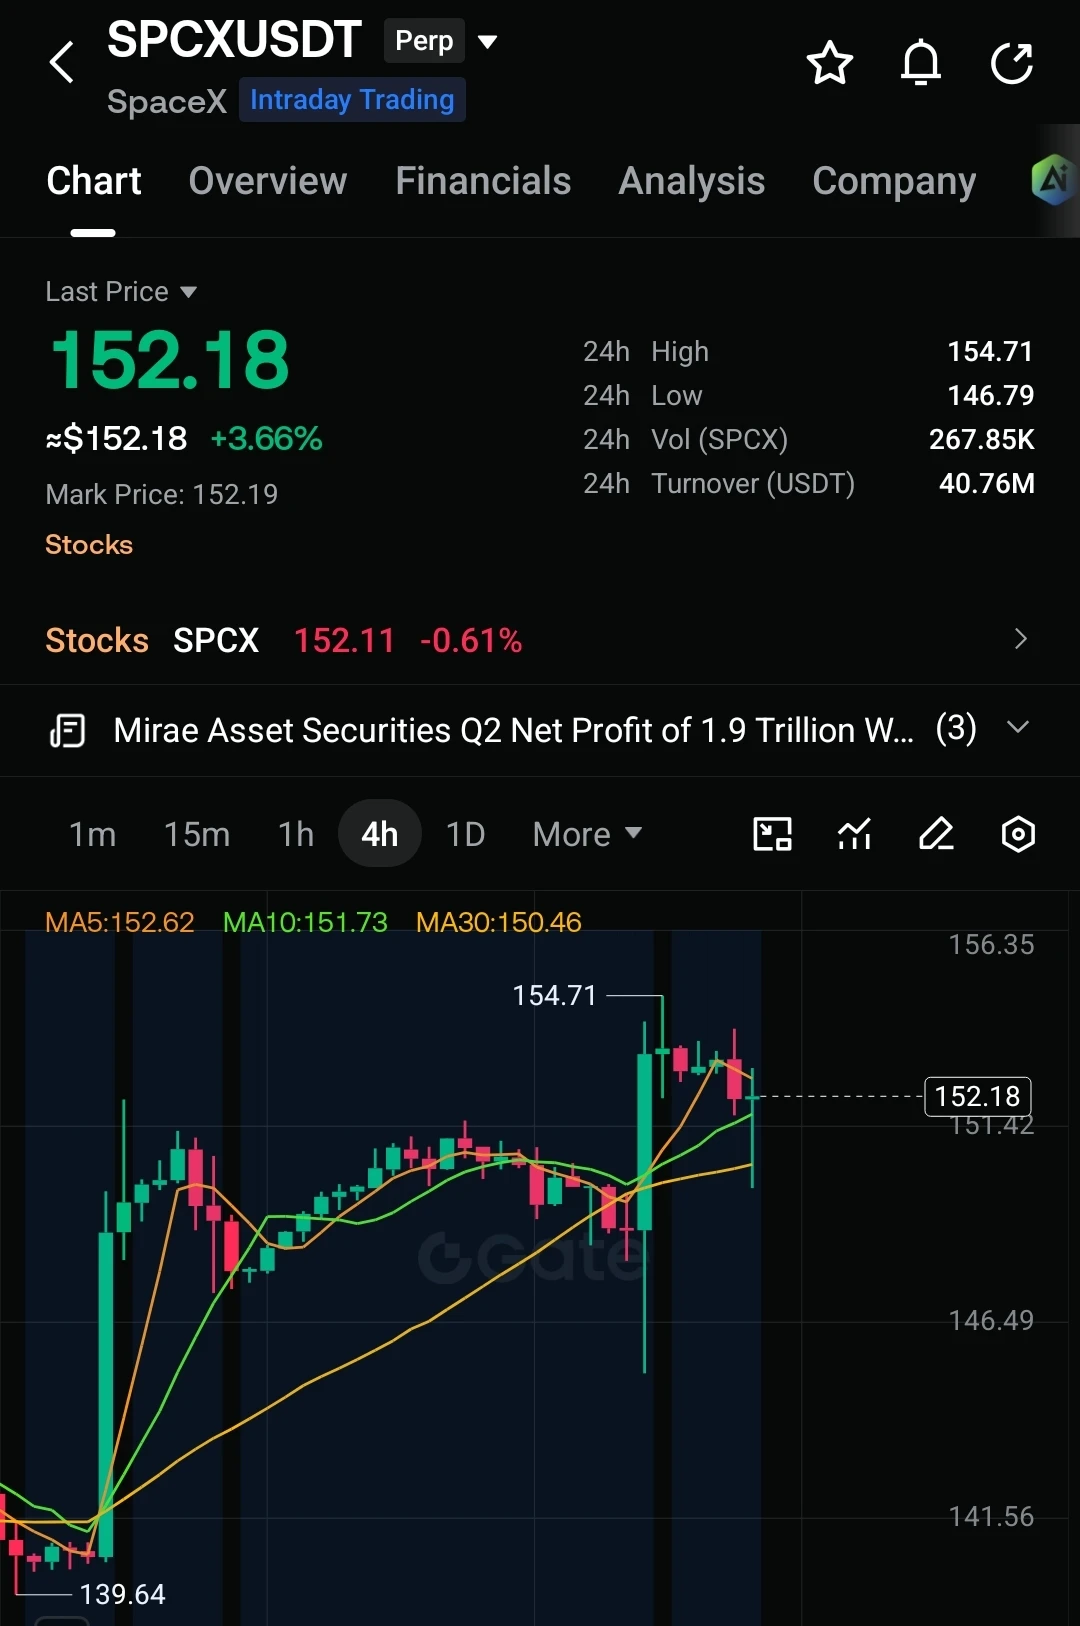Tap the MA10:151.73 indicator label
Image resolution: width=1080 pixels, height=1626 pixels.
pyautogui.click(x=305, y=922)
